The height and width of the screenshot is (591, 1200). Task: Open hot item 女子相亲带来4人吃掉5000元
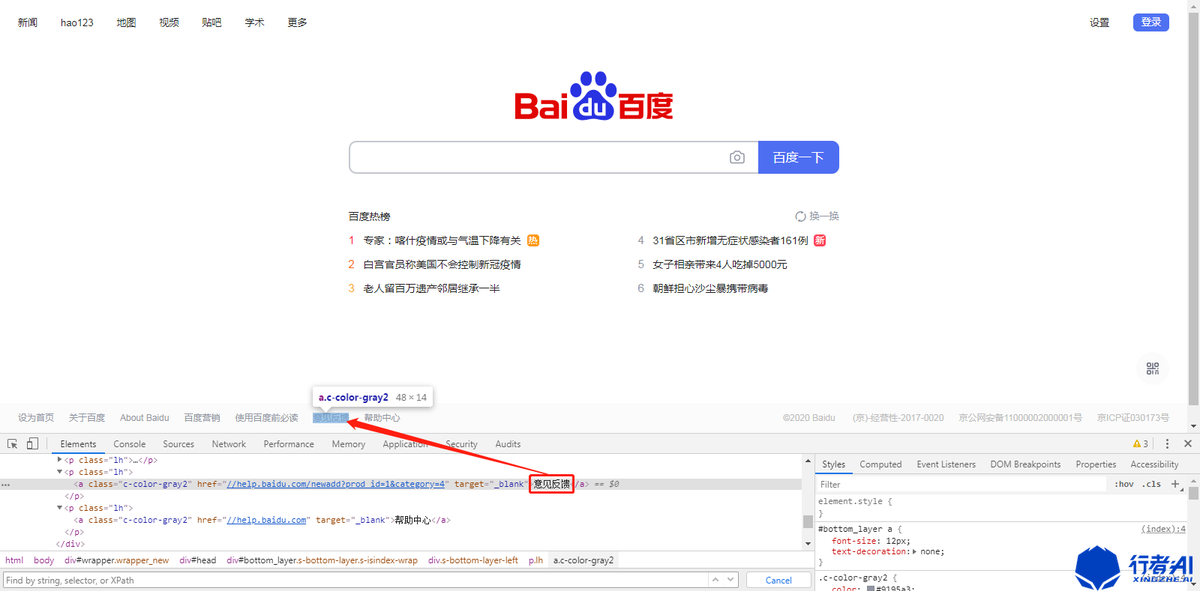coord(720,264)
